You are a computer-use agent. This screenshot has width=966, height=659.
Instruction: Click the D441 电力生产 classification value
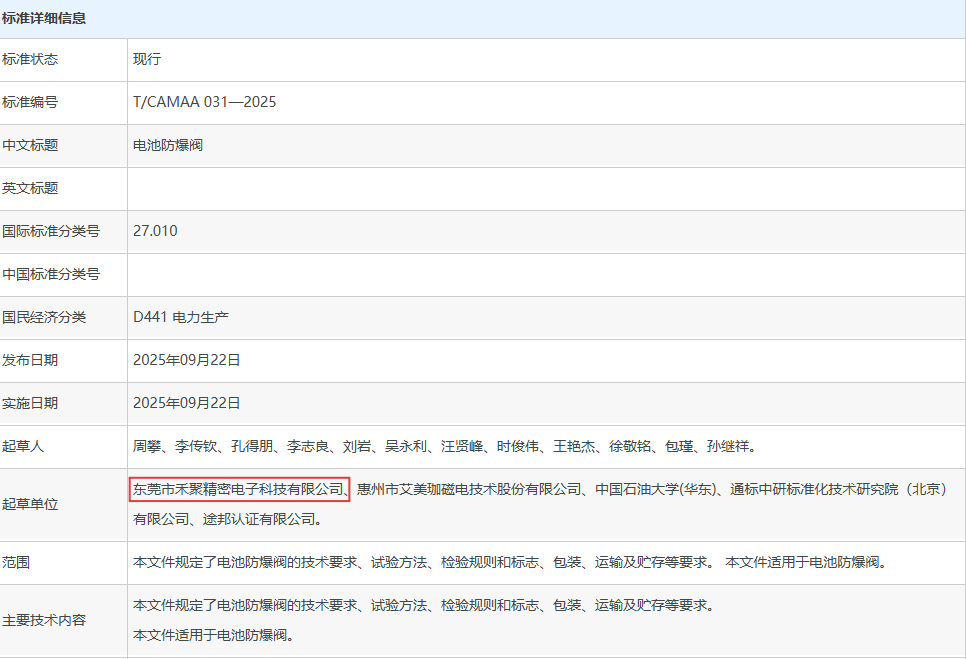(x=180, y=317)
